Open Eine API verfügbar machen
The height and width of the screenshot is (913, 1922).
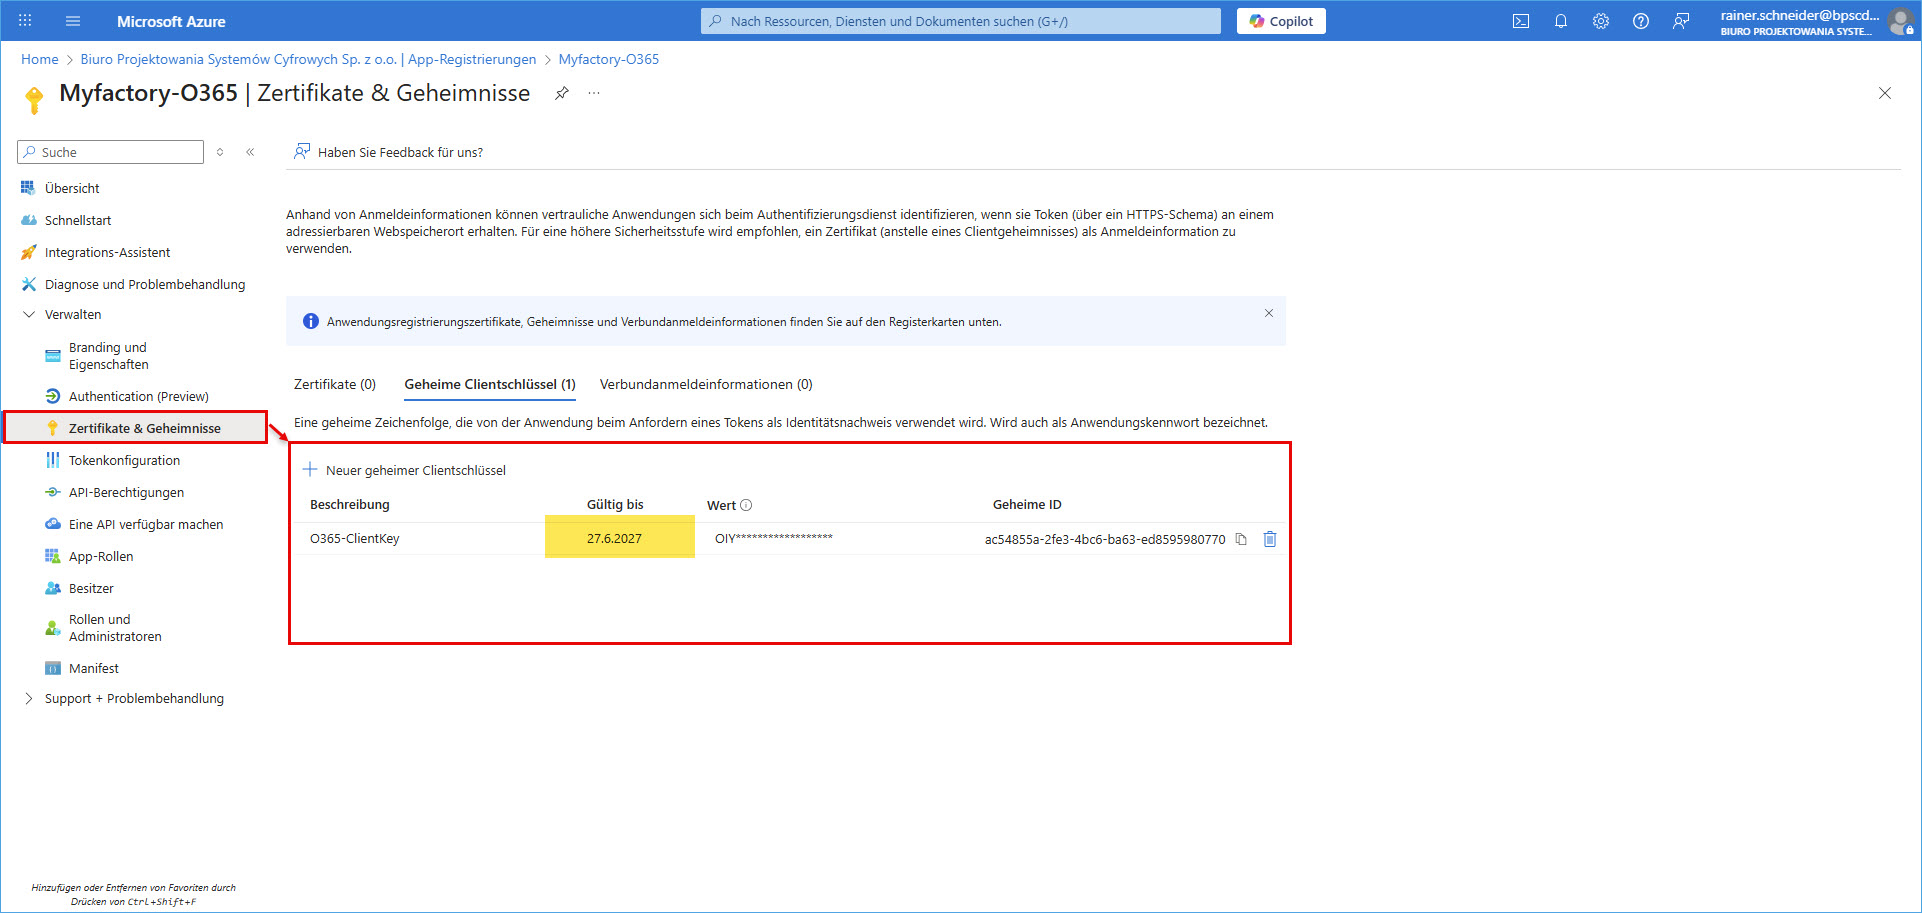point(146,524)
